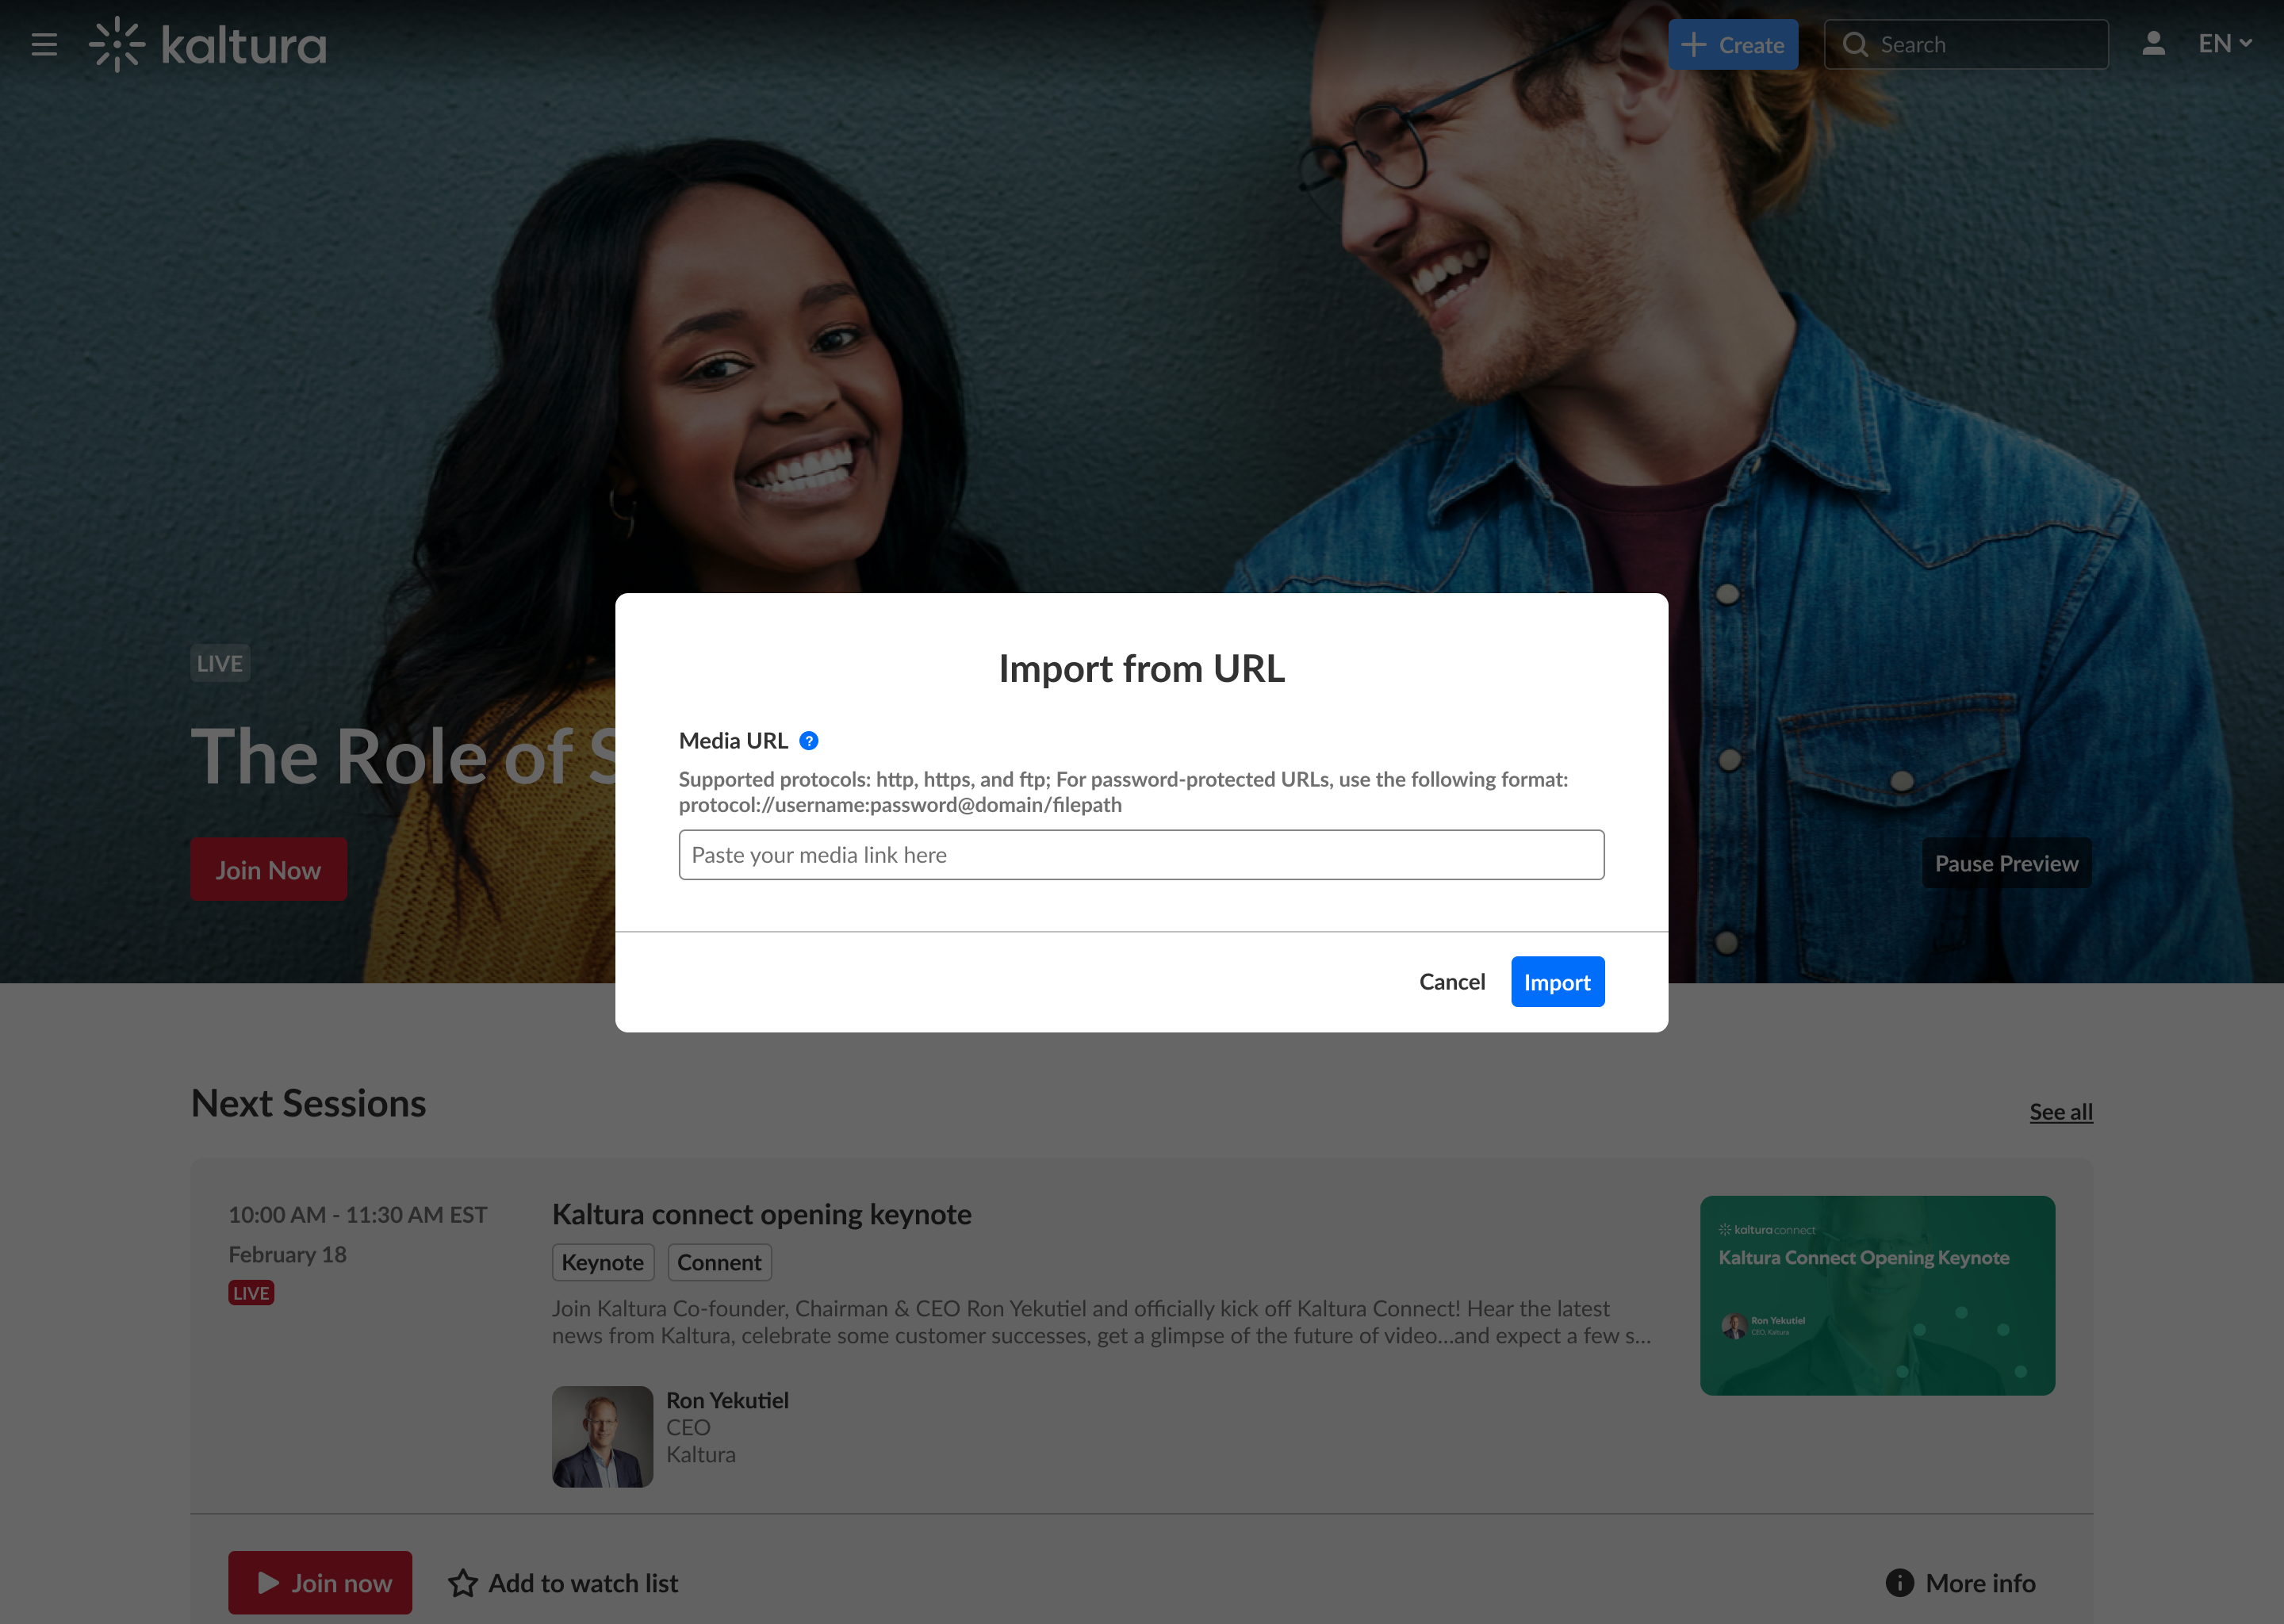Click the red Join Now hero button
Image resolution: width=2284 pixels, height=1624 pixels.
(x=268, y=870)
